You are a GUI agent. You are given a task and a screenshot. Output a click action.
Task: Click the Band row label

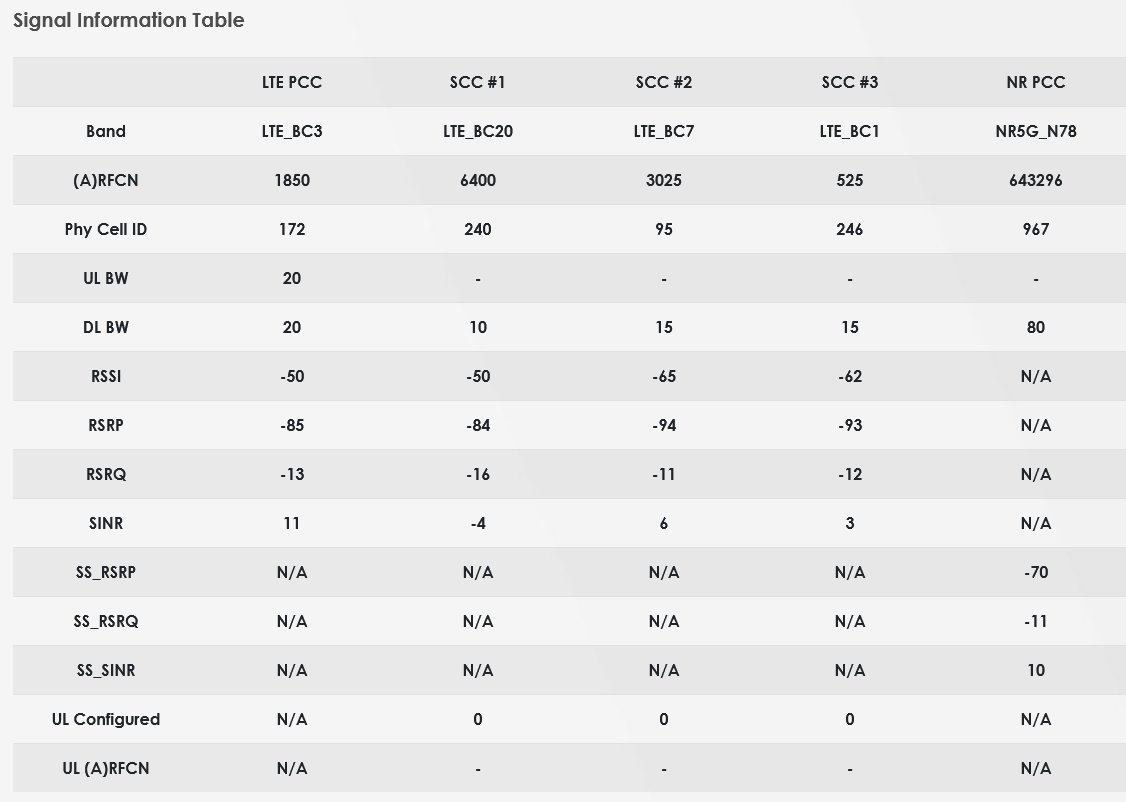pos(106,131)
